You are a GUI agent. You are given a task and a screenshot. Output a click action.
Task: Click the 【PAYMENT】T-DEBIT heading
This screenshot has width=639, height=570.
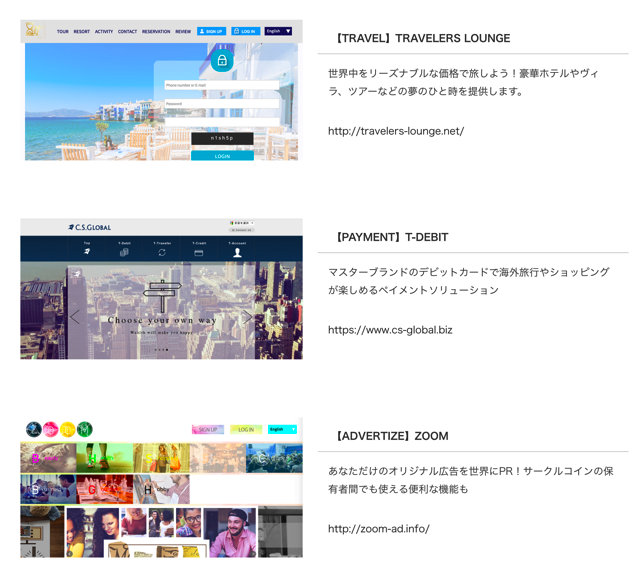(391, 237)
